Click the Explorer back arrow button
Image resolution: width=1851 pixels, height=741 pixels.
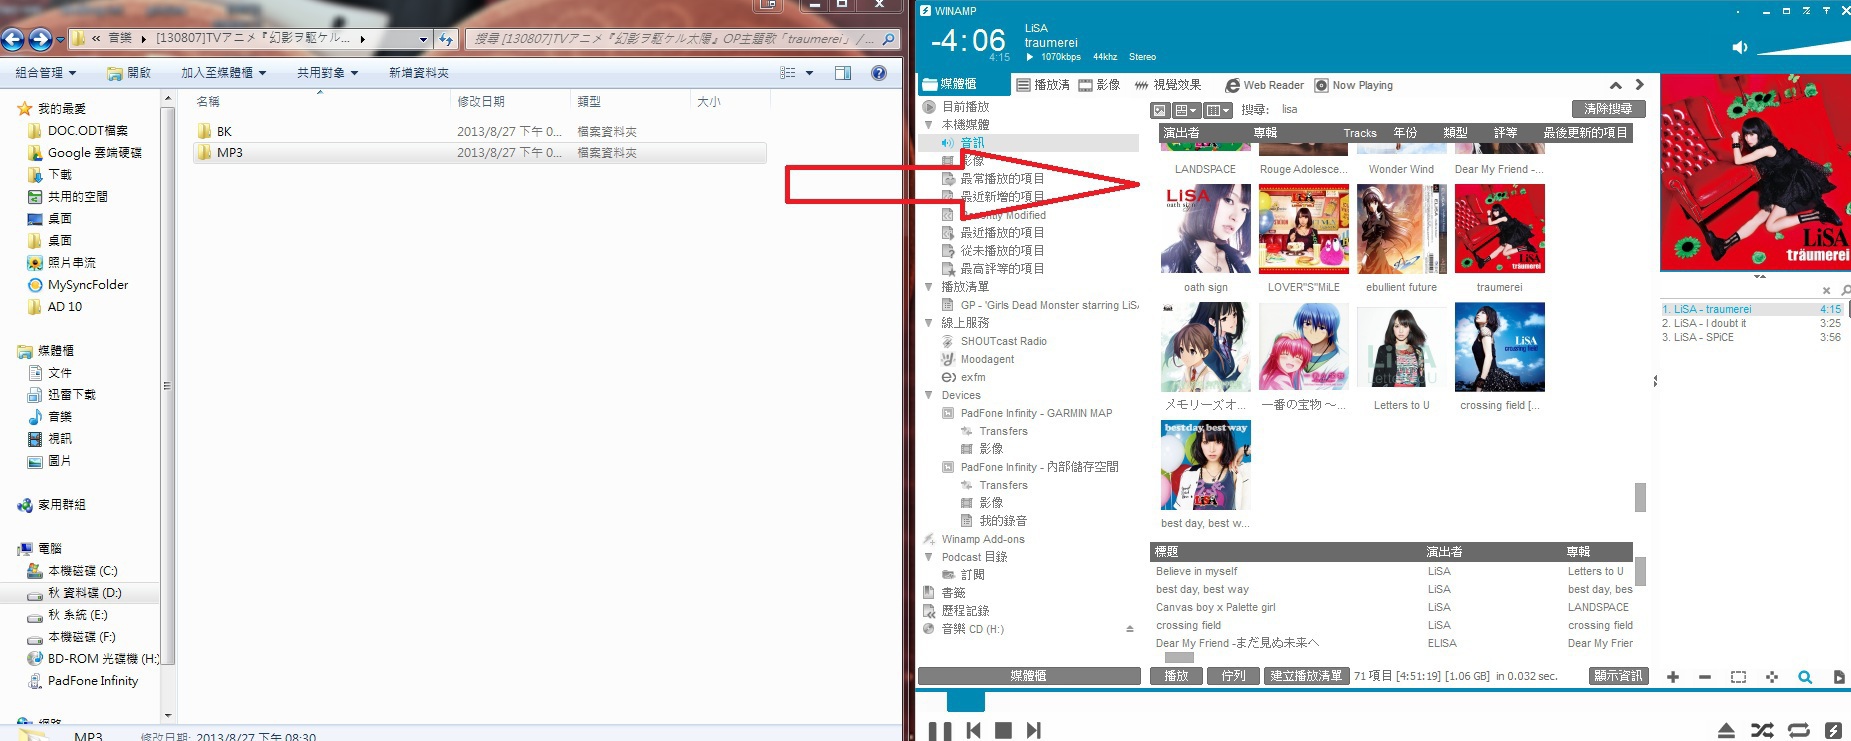(13, 39)
